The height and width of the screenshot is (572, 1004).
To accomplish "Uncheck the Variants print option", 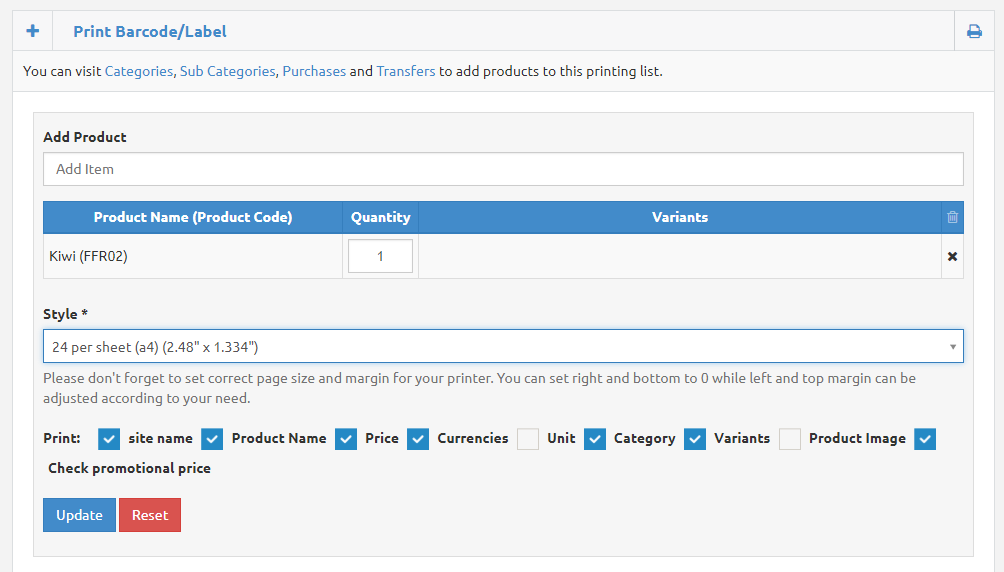I will [x=695, y=439].
